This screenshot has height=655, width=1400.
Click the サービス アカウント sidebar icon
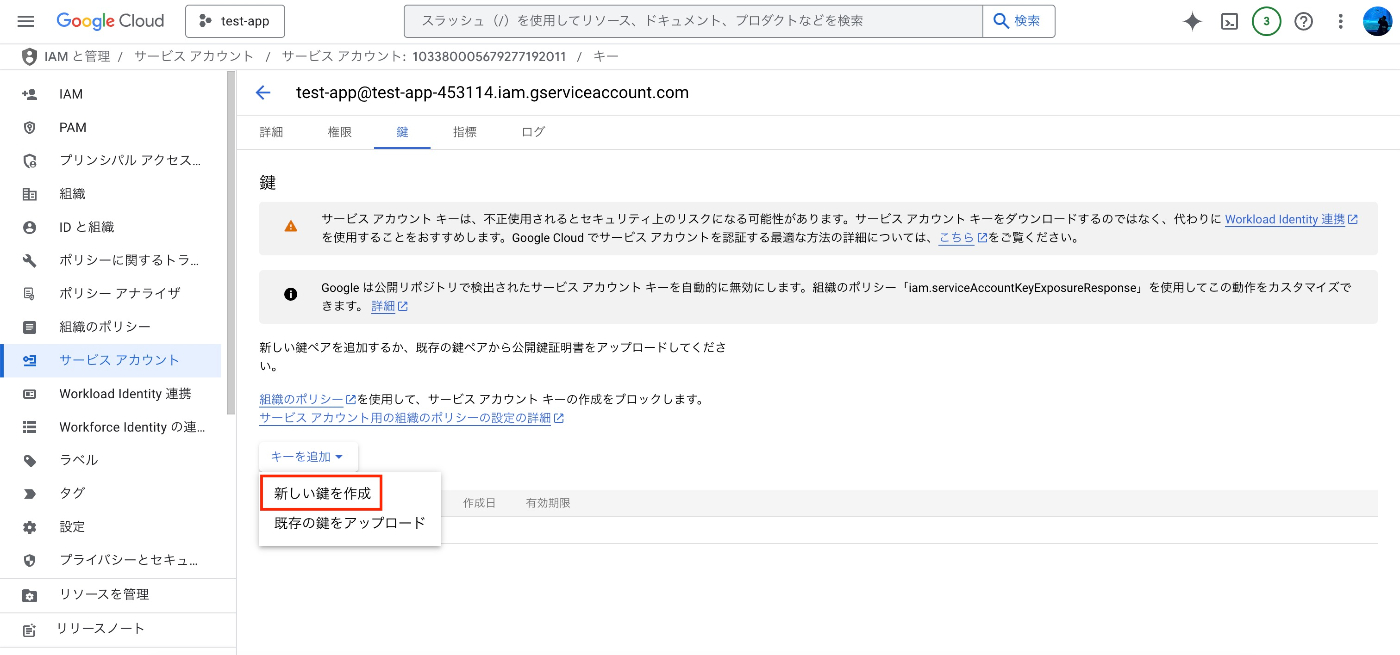[29, 360]
